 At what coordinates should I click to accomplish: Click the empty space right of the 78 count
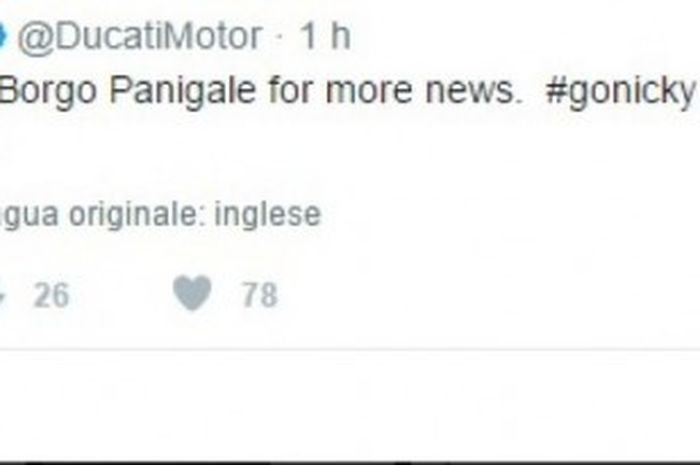(487, 295)
